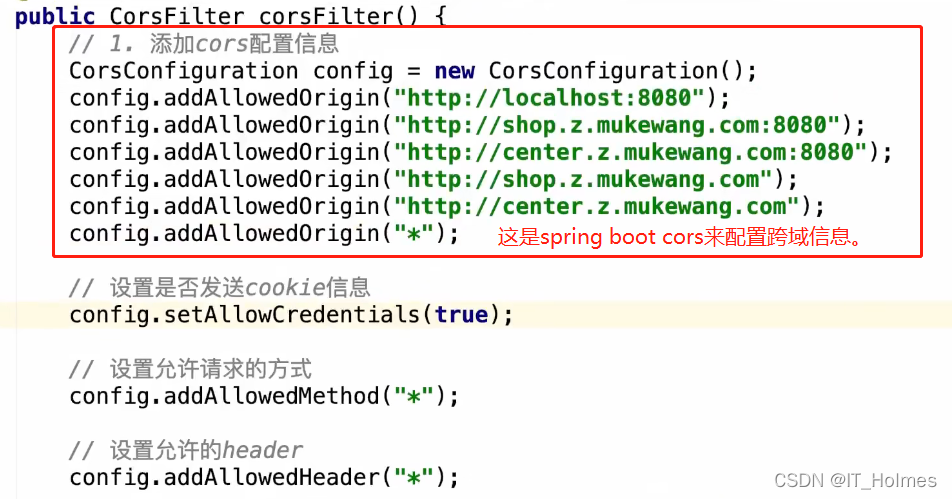Click the line config.addAllowedOrigin("*")
The height and width of the screenshot is (499, 952).
tap(264, 234)
